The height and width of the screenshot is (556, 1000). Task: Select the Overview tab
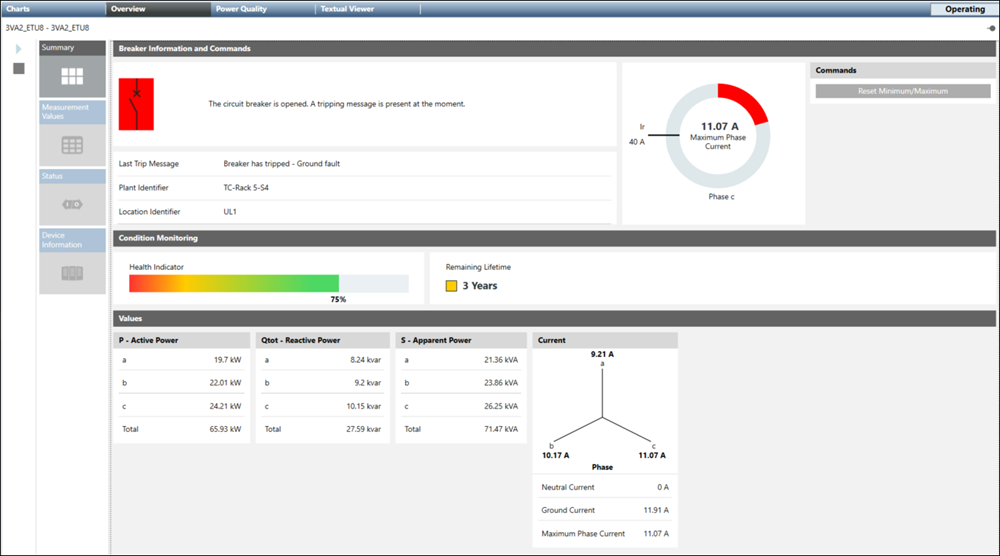(128, 9)
